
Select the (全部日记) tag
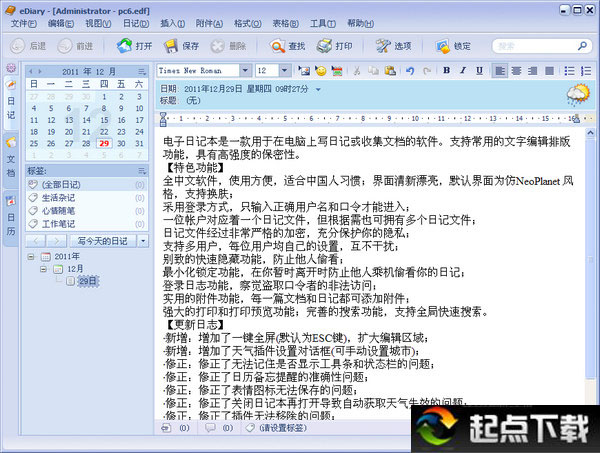point(87,185)
